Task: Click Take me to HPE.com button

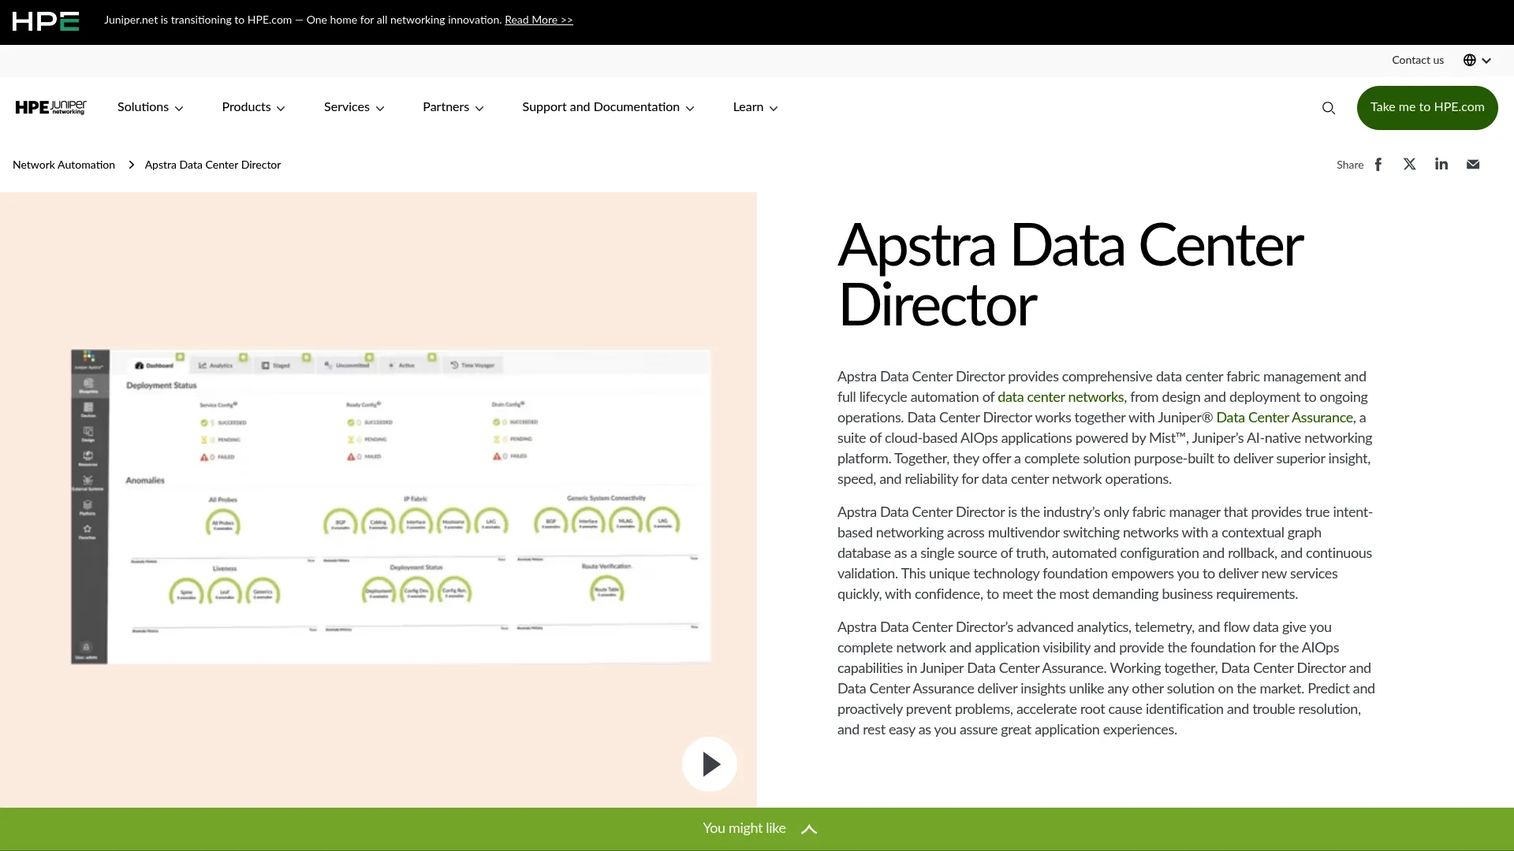Action: 1427,107
